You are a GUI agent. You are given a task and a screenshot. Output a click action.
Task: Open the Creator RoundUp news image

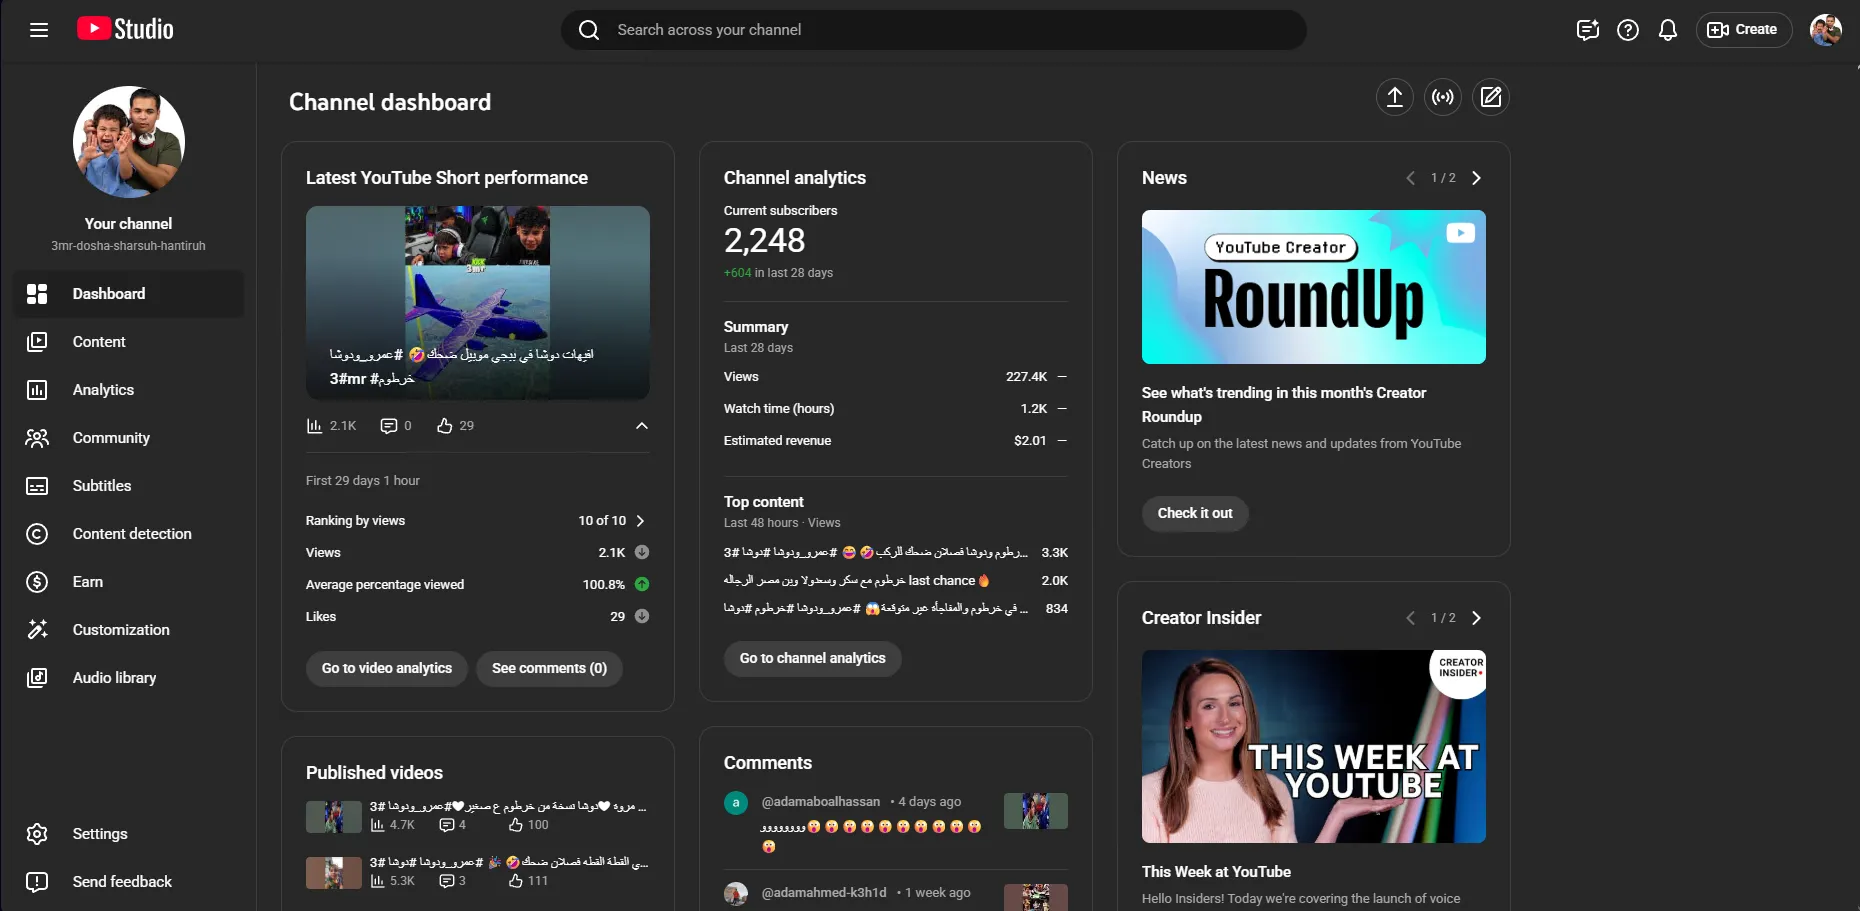tap(1314, 287)
